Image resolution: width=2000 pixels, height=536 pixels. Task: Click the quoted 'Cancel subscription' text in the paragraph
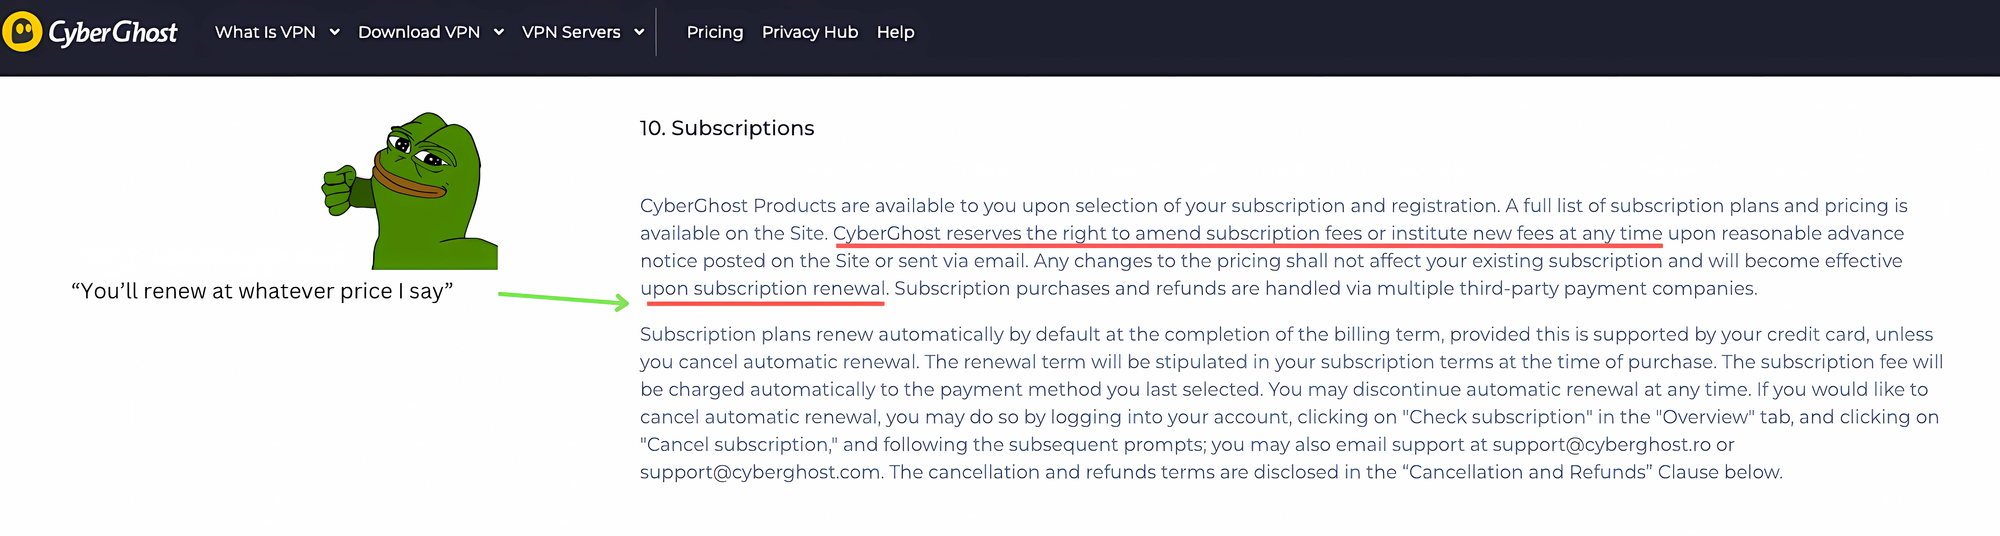point(739,444)
